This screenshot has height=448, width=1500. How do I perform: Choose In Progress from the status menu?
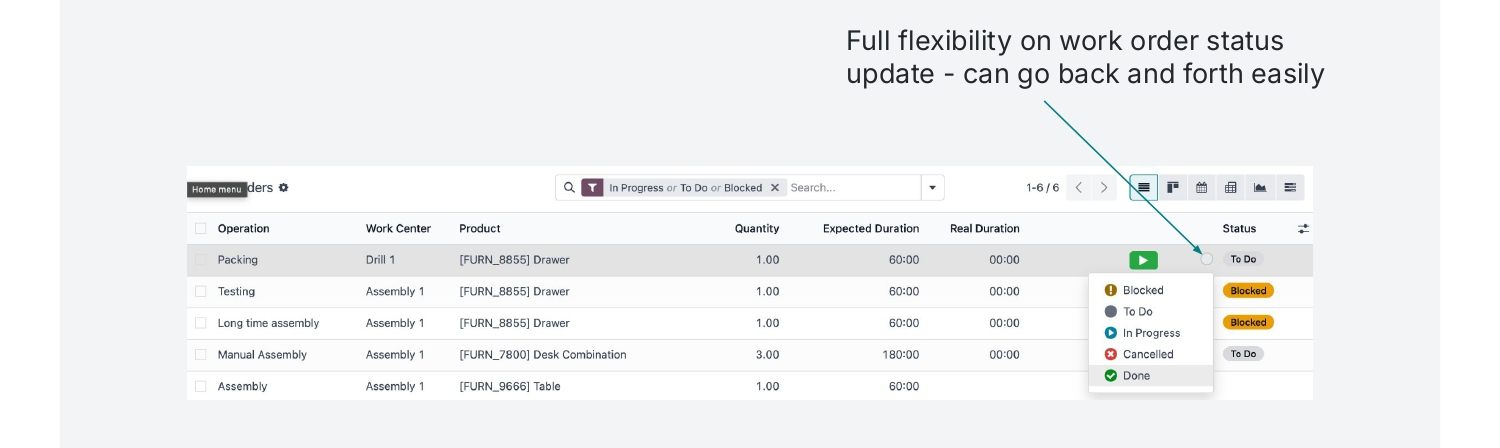click(1151, 333)
